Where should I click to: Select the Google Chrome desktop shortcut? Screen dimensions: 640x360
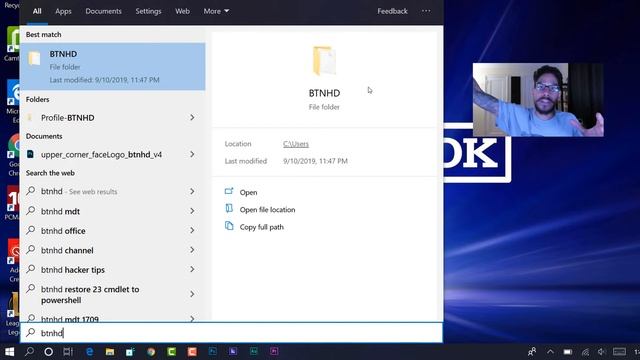[x=13, y=155]
